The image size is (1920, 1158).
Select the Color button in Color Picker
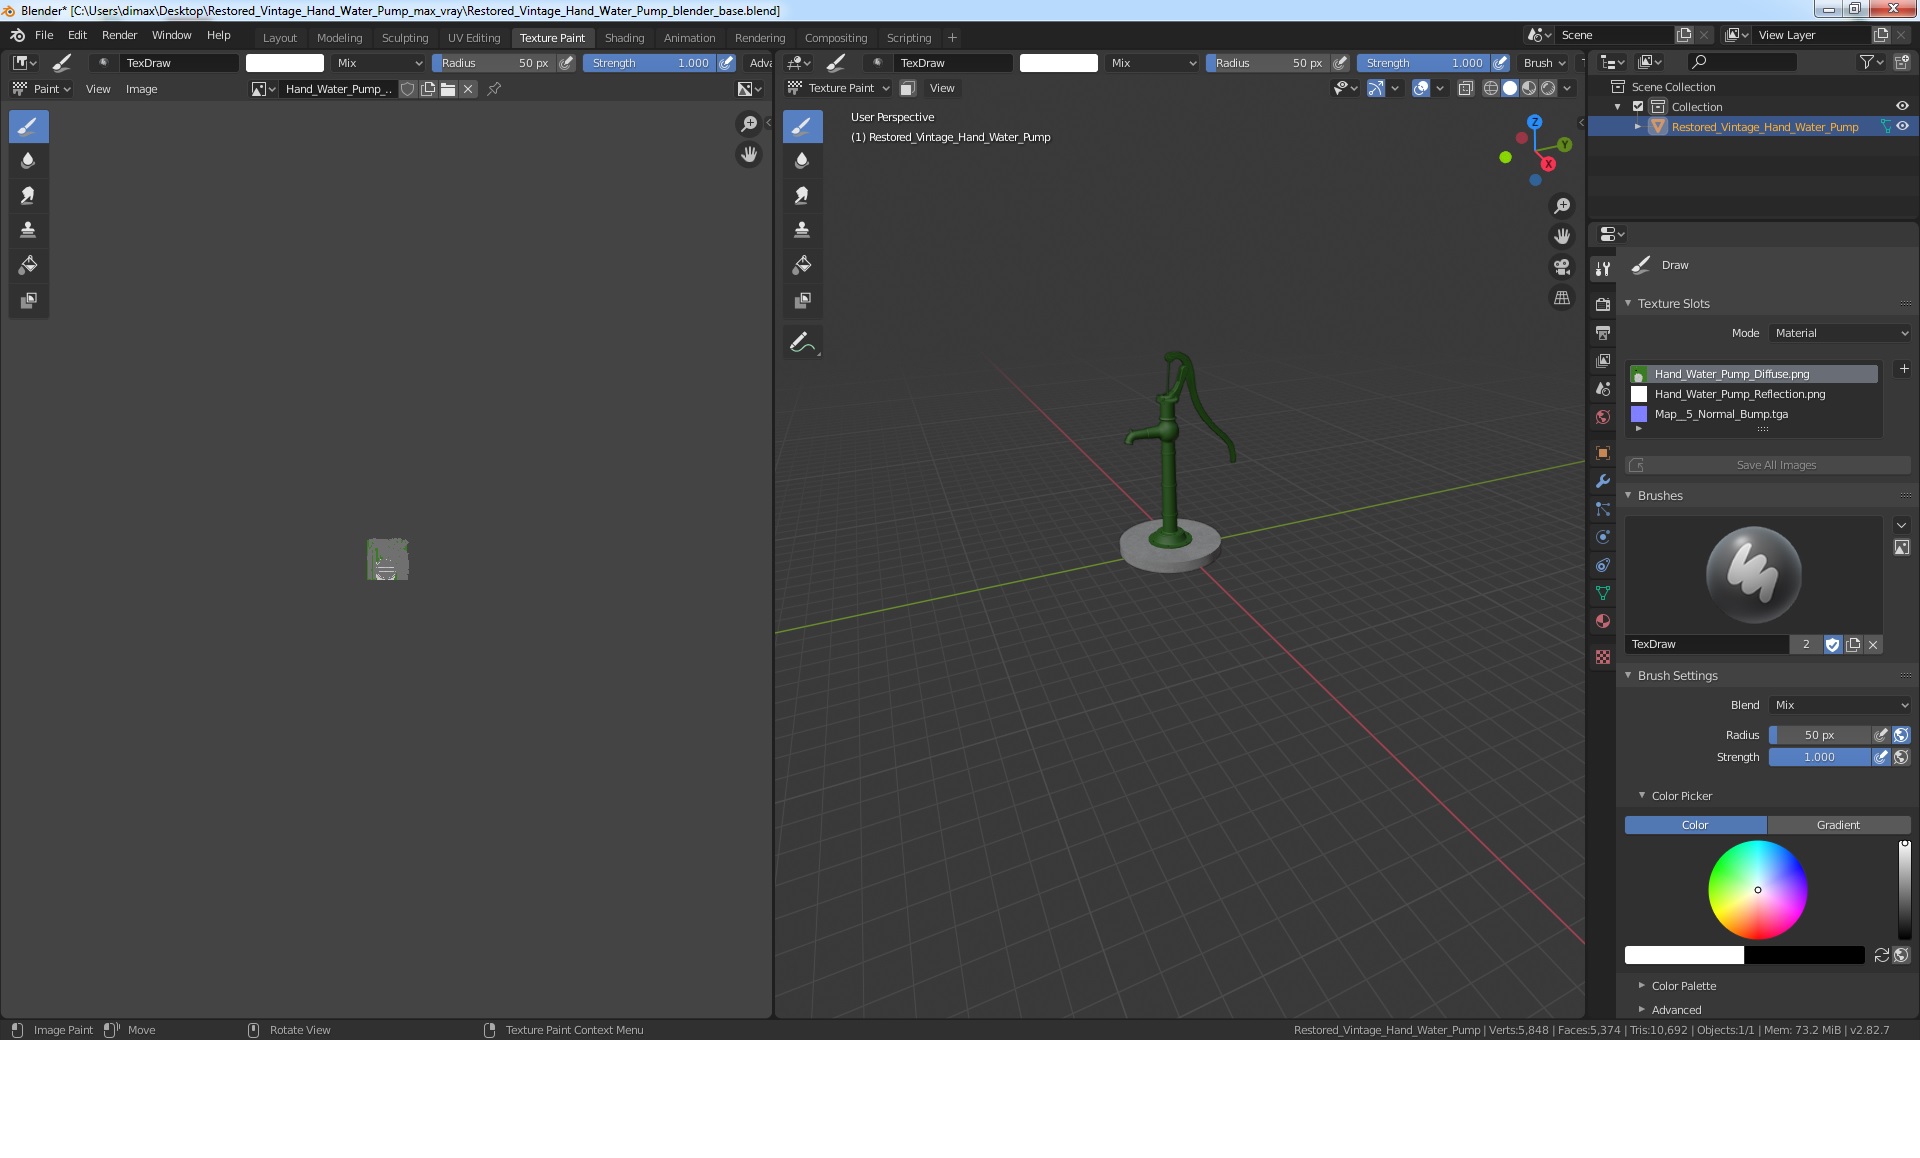point(1695,825)
